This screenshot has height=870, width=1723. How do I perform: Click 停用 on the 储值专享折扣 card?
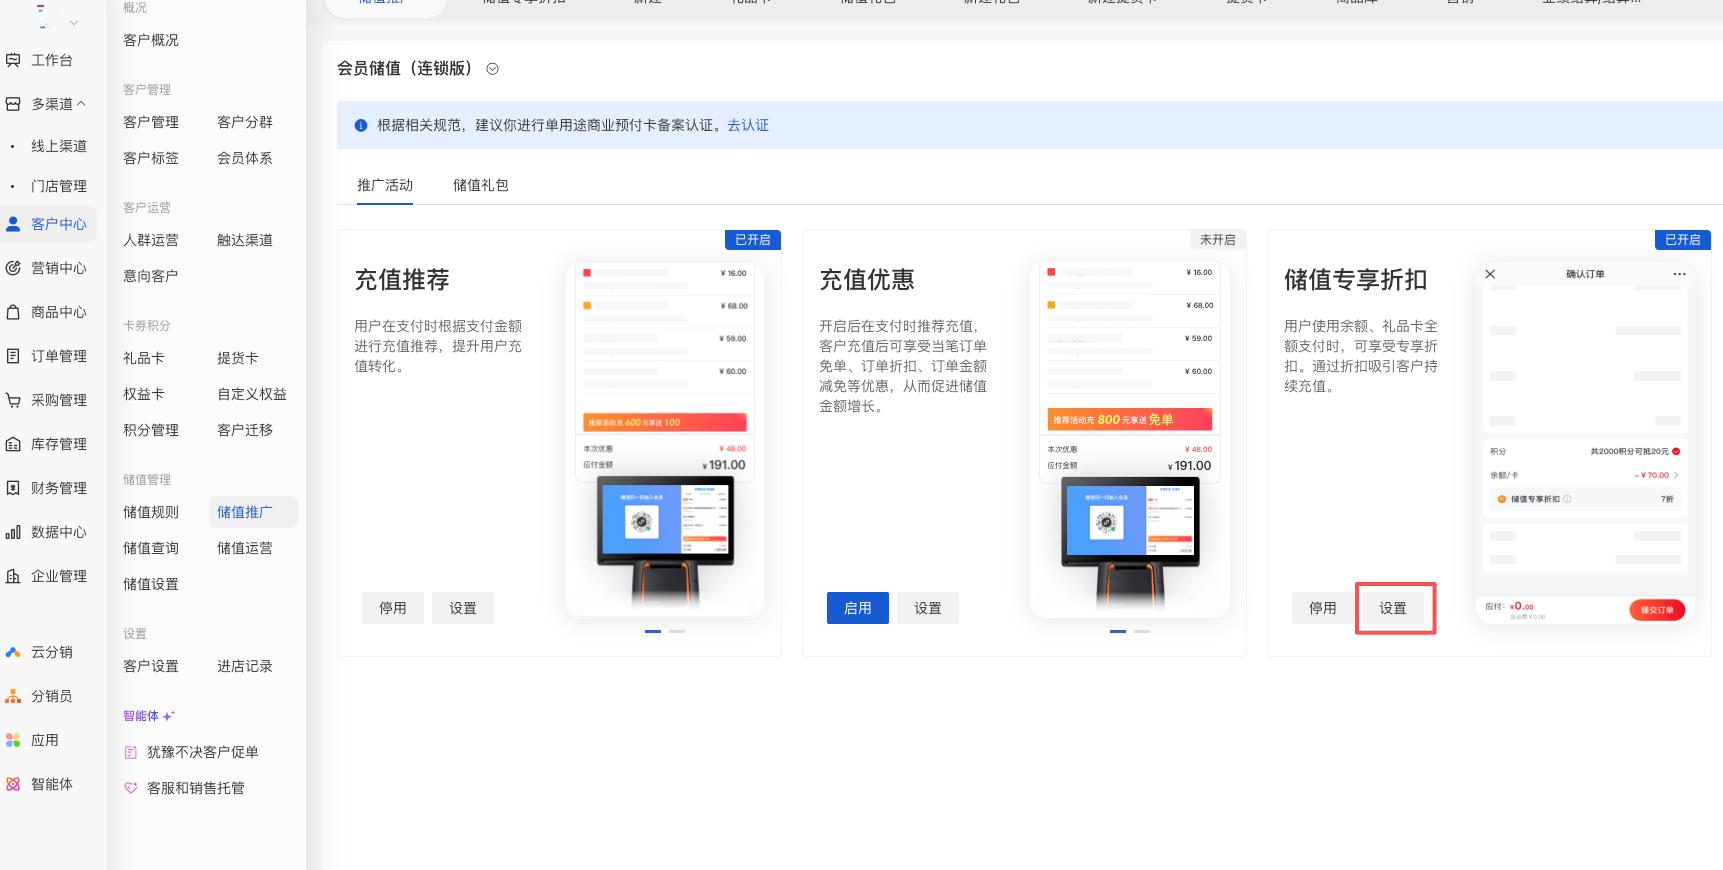(1323, 608)
